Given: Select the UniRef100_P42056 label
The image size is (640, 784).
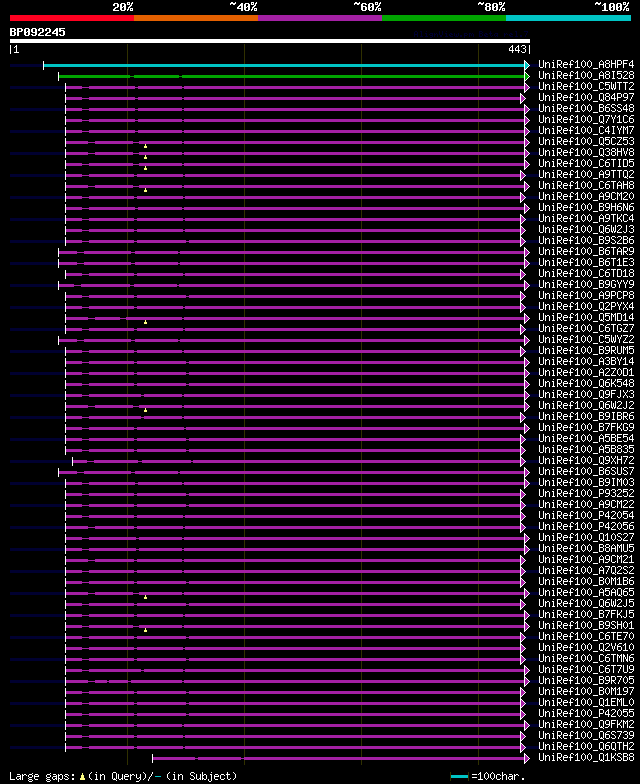Looking at the screenshot, I should 586,526.
